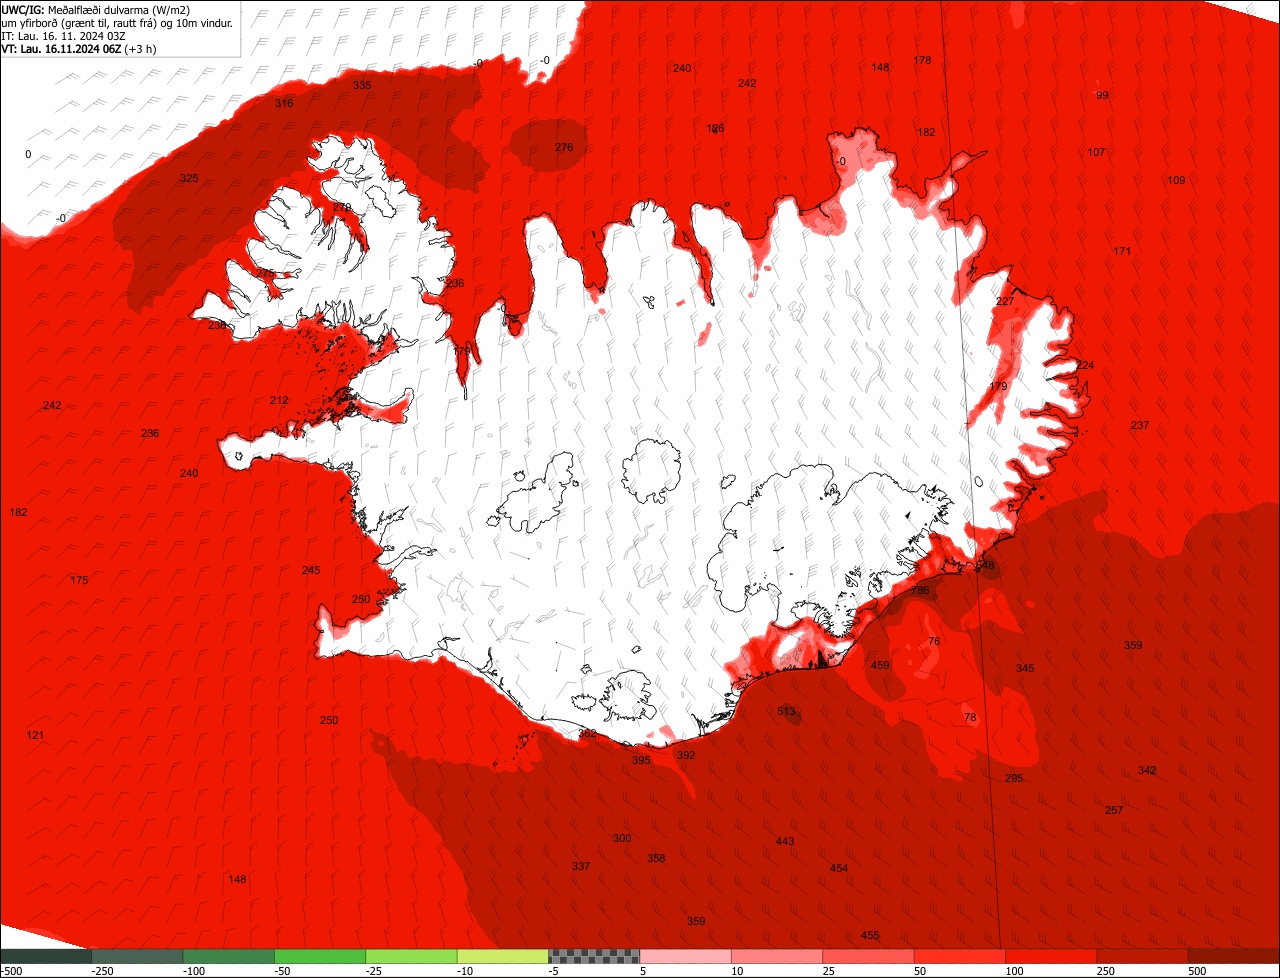Click the legend swatch between 50 and 100
The height and width of the screenshot is (978, 1280).
960,956
